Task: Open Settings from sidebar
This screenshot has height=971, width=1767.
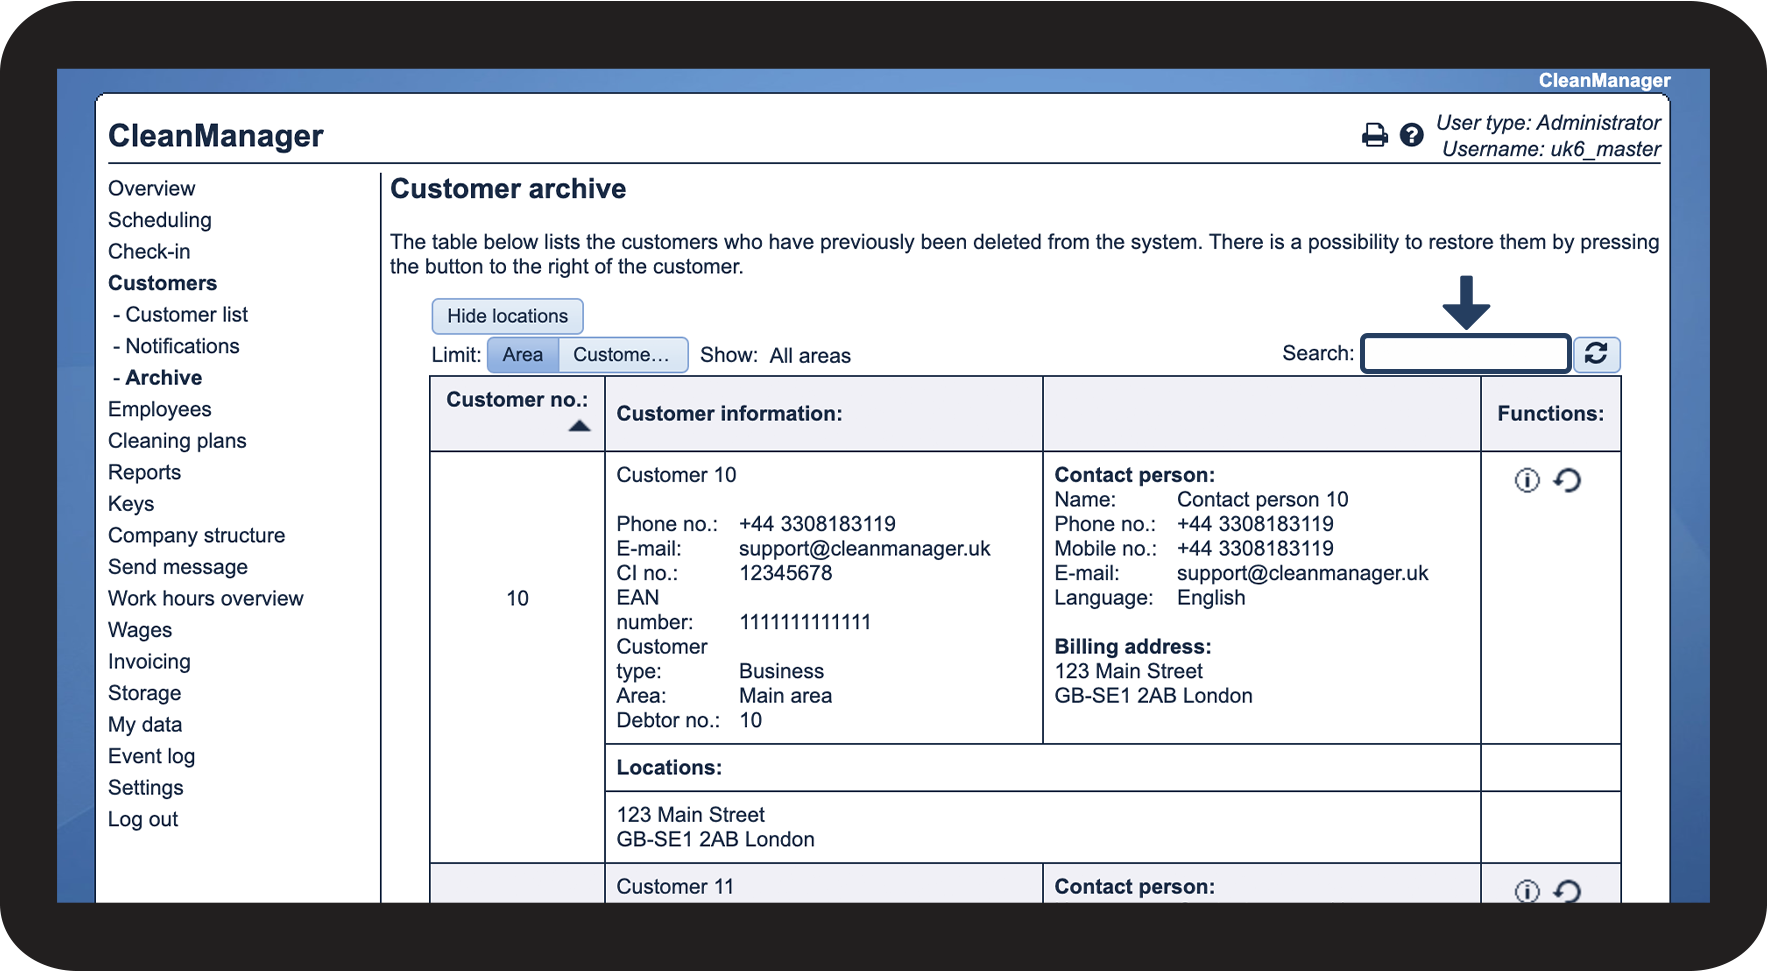Action: (x=146, y=788)
